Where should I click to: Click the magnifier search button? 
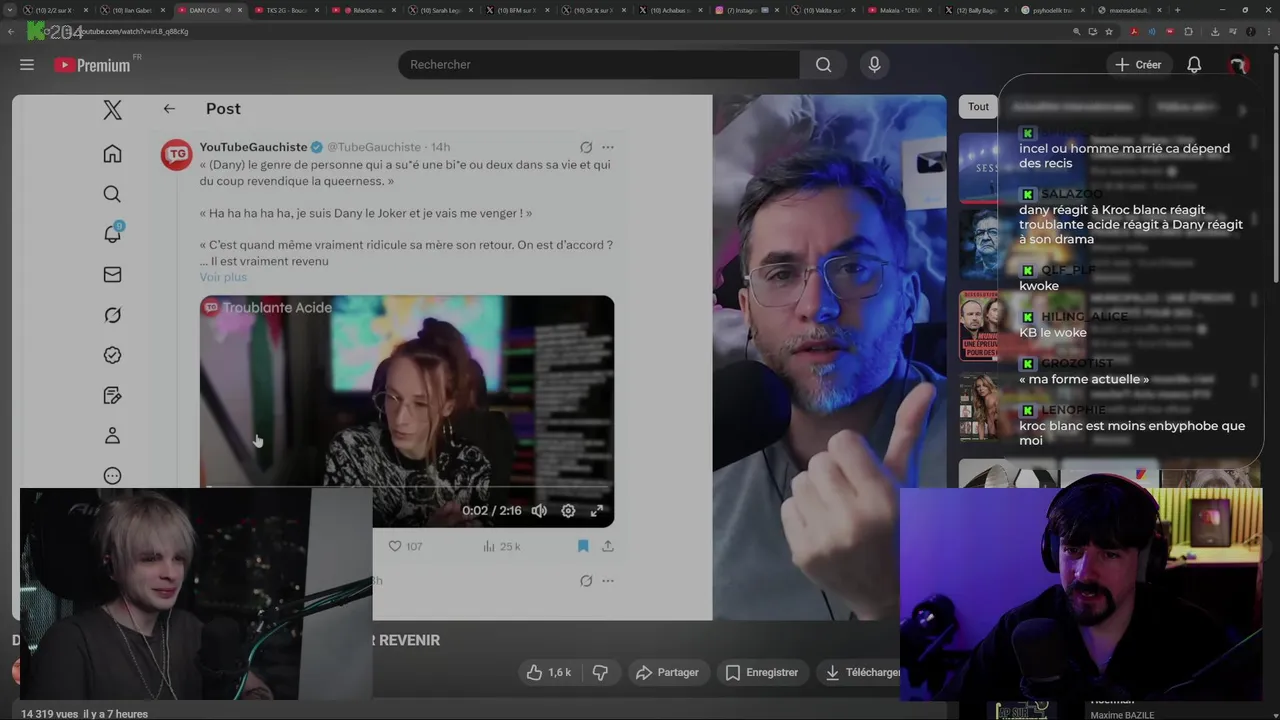[x=823, y=65]
